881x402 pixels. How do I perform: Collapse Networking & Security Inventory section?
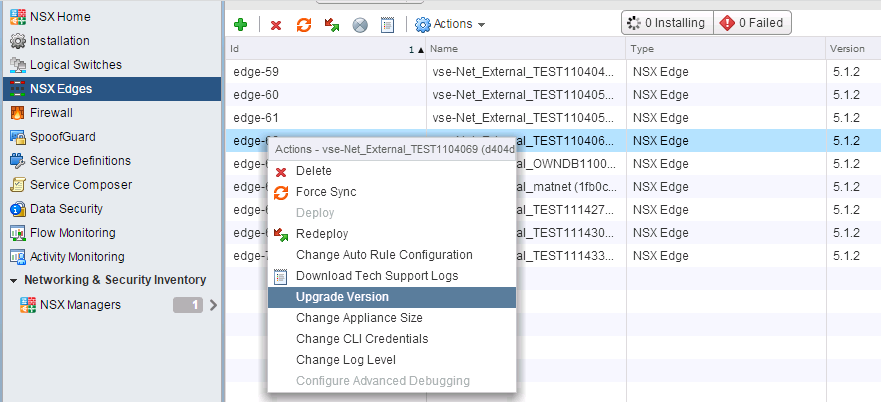[13, 281]
